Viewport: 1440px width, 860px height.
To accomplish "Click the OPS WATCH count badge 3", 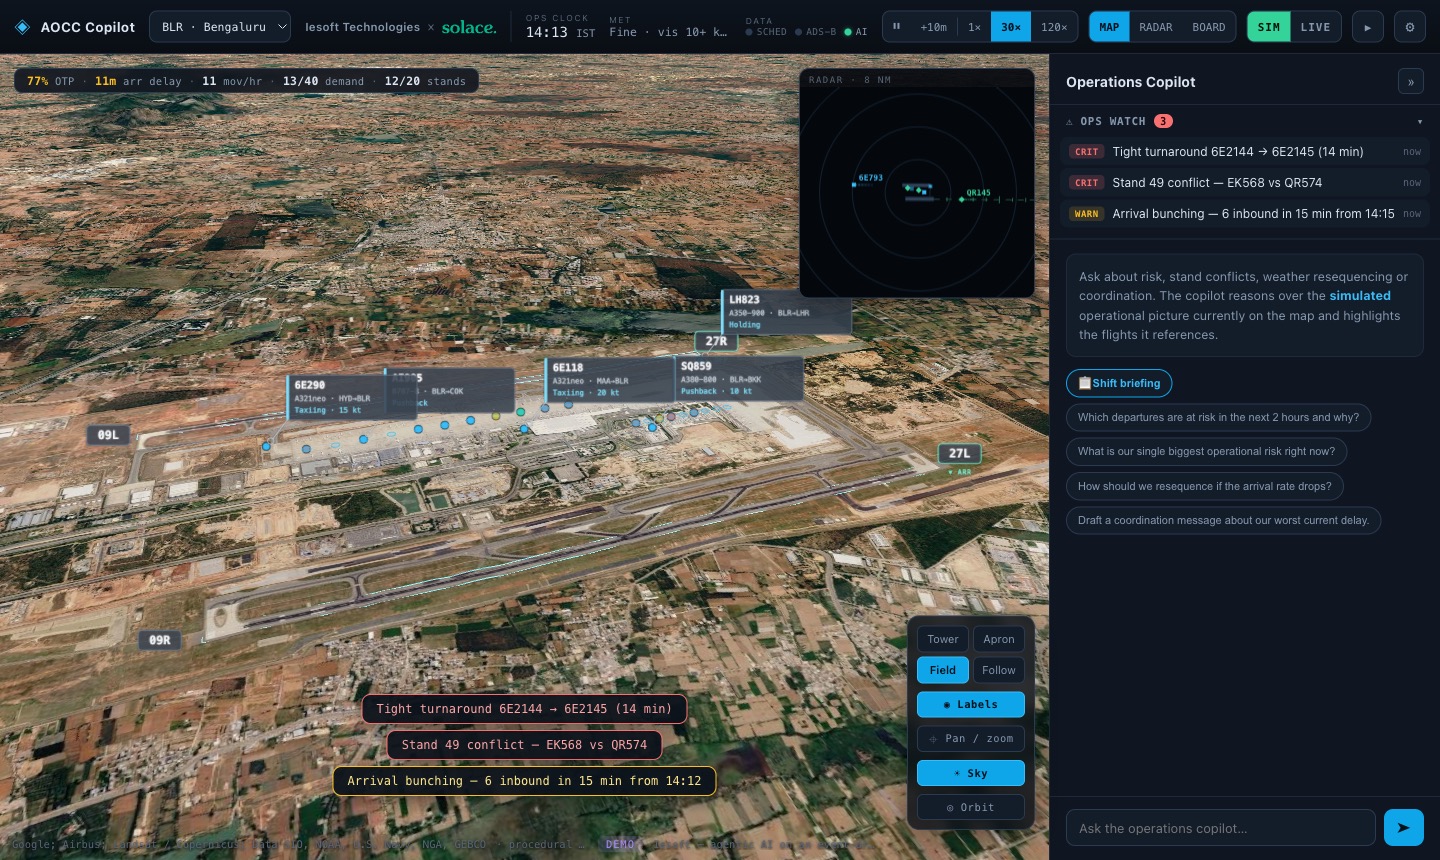I will click(1163, 121).
